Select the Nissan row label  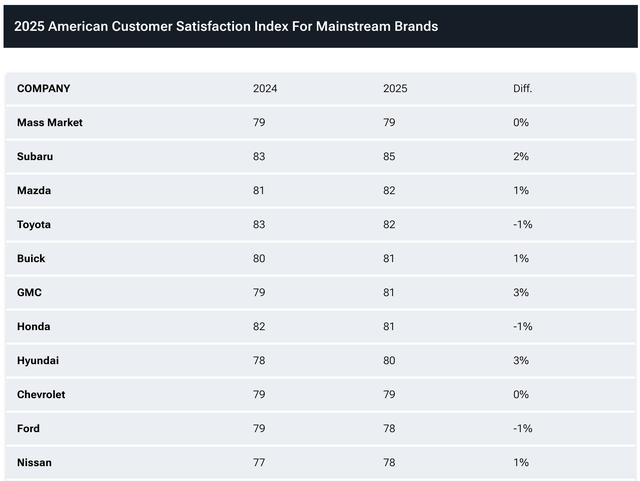34,463
